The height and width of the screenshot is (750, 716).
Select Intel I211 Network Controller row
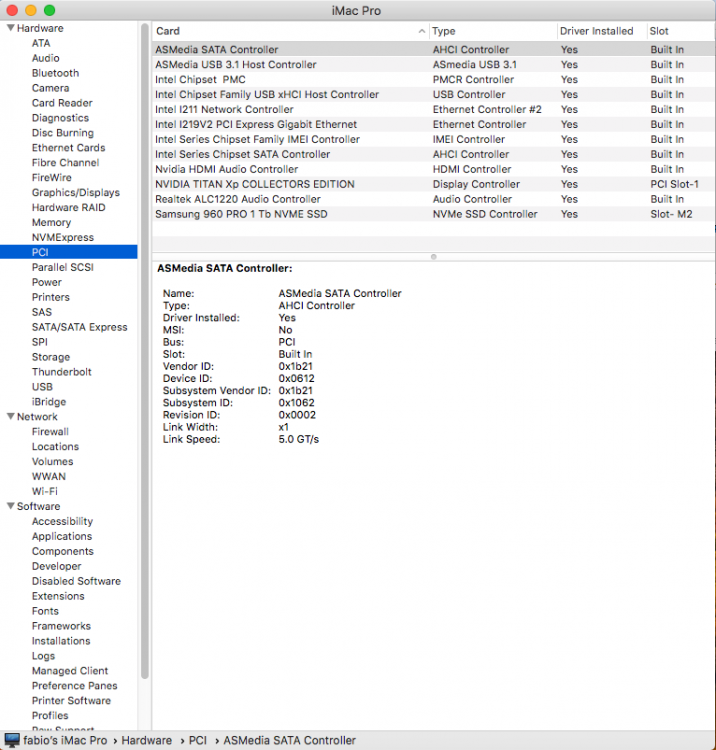(433, 110)
